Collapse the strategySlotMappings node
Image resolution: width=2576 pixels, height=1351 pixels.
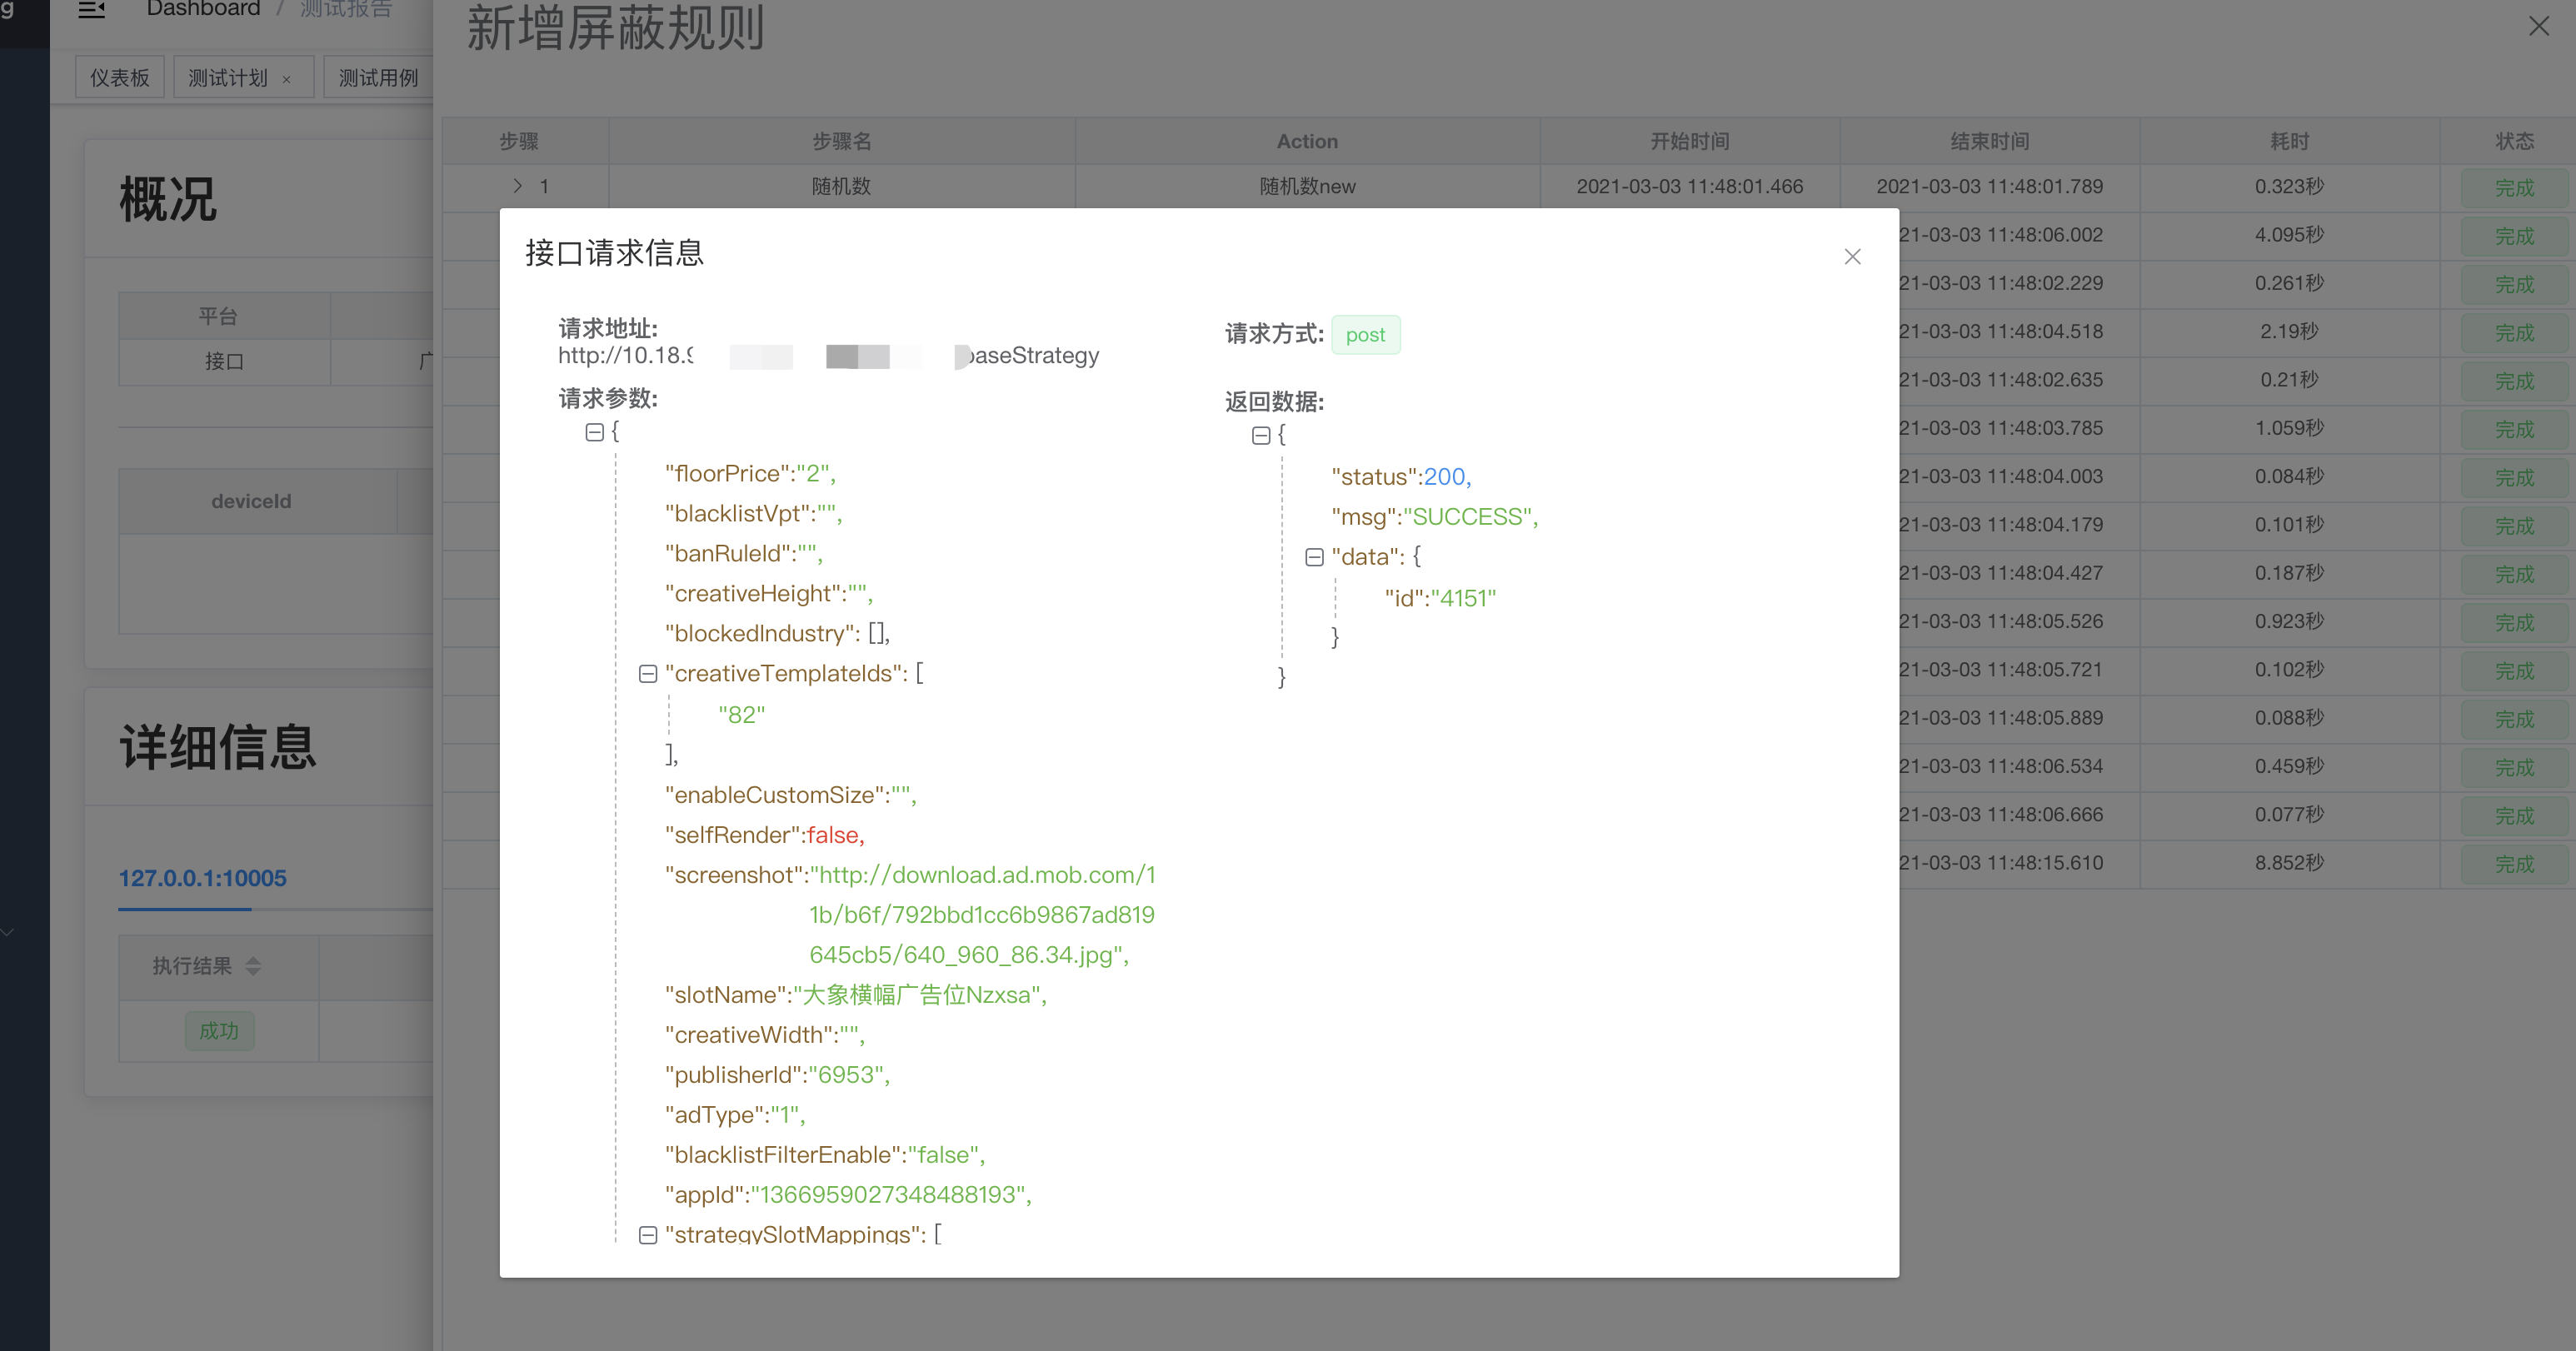[x=649, y=1235]
